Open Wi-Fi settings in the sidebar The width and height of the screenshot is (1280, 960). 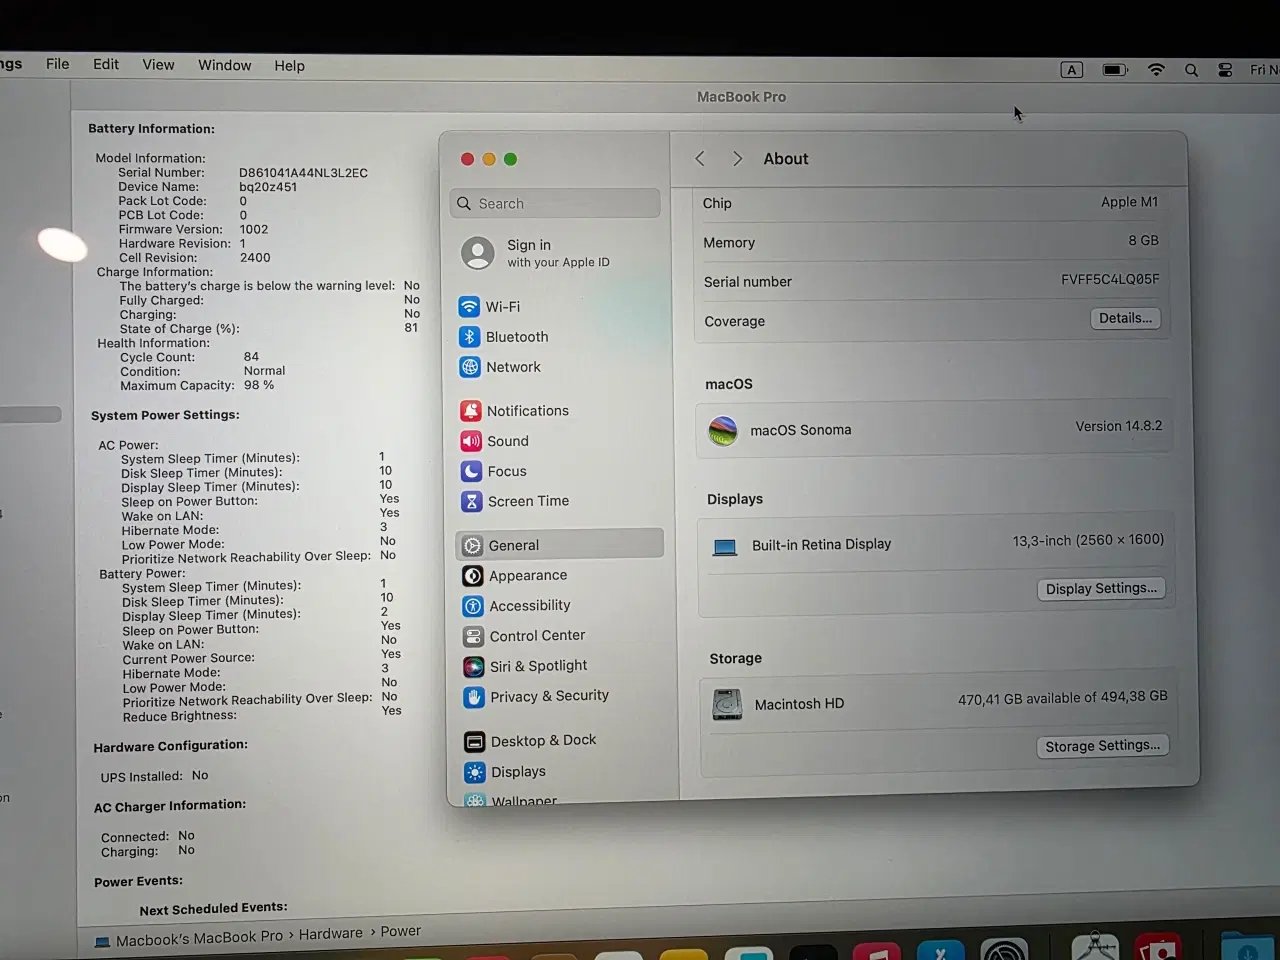pos(502,307)
